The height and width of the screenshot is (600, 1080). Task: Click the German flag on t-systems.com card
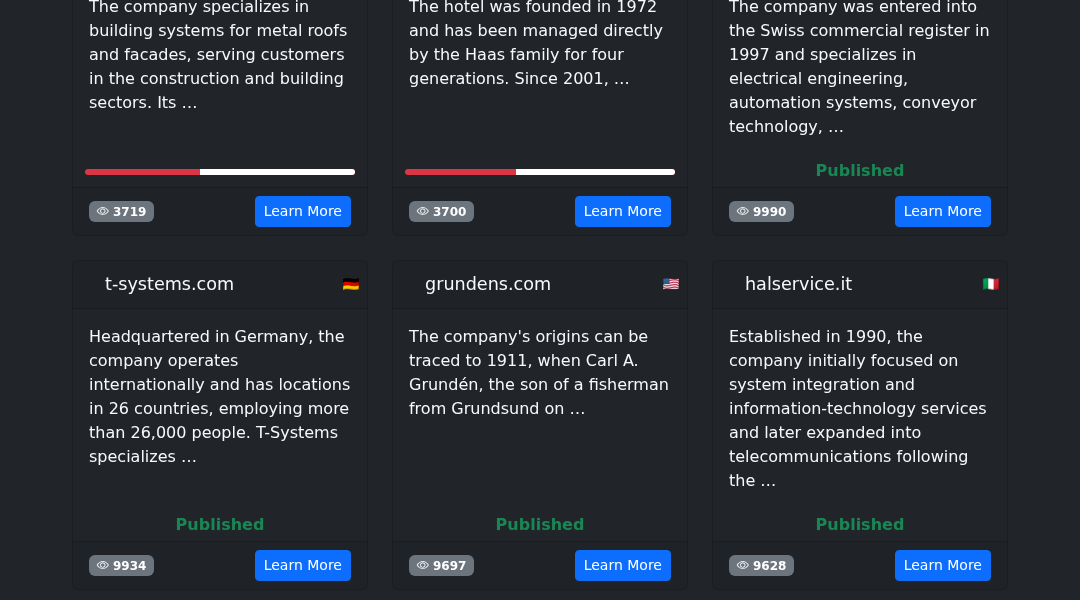(351, 285)
